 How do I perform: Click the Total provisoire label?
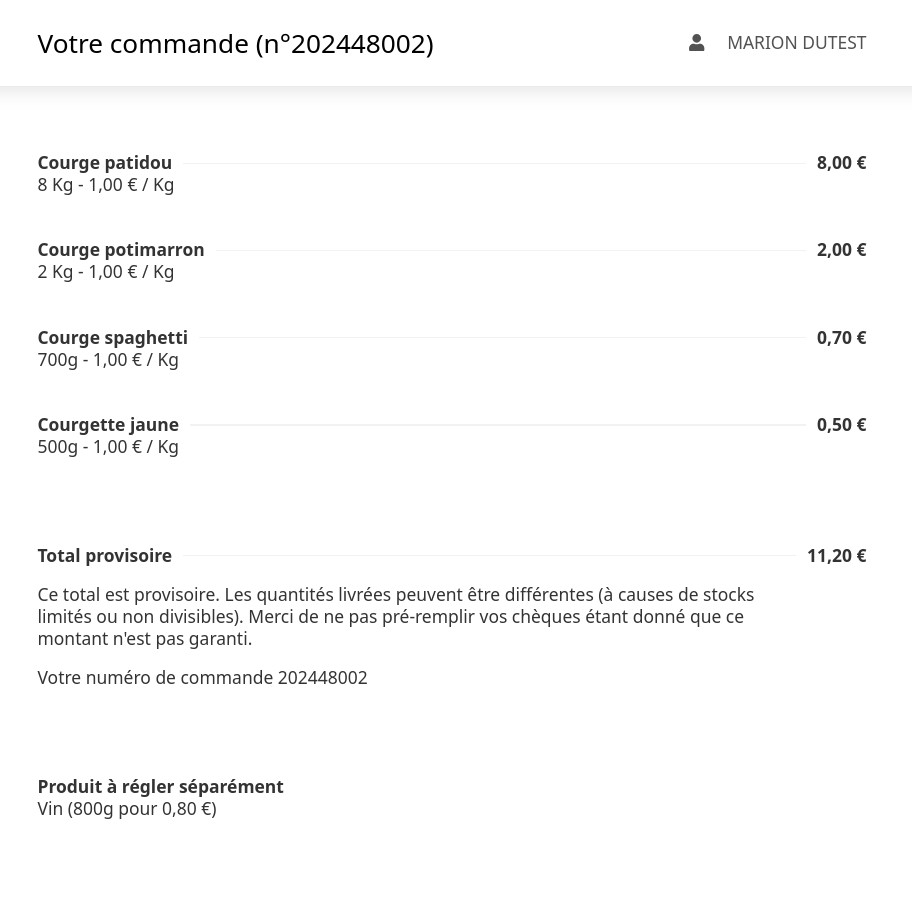tap(105, 555)
